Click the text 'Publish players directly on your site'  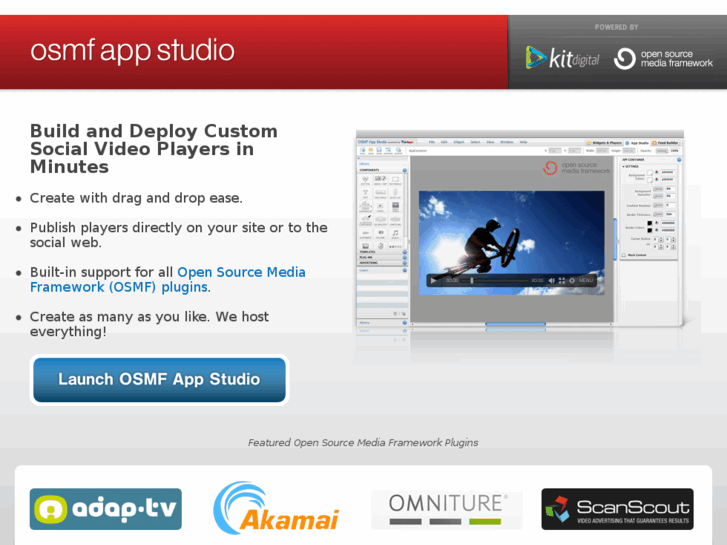(148, 228)
